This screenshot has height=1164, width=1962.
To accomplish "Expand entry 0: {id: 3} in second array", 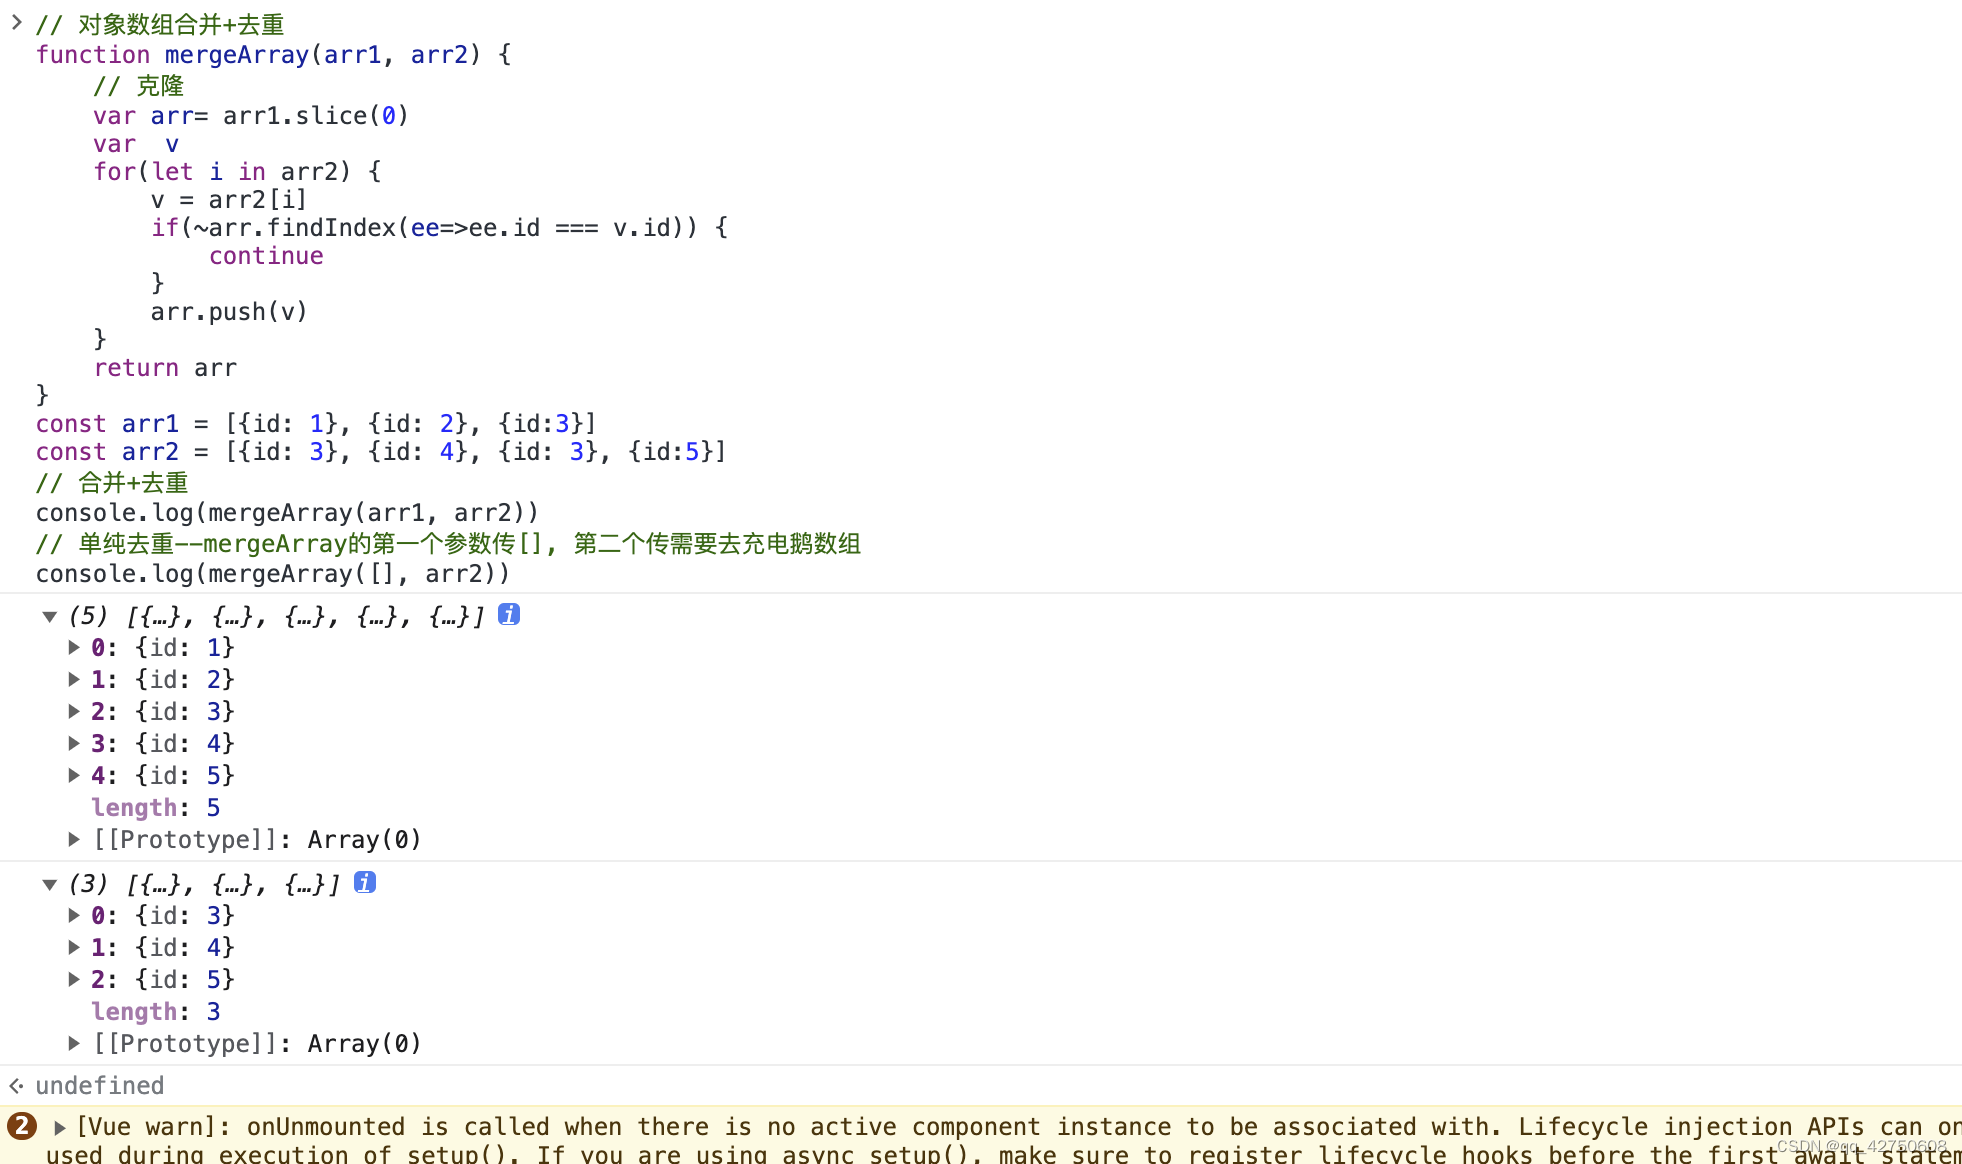I will 74,916.
